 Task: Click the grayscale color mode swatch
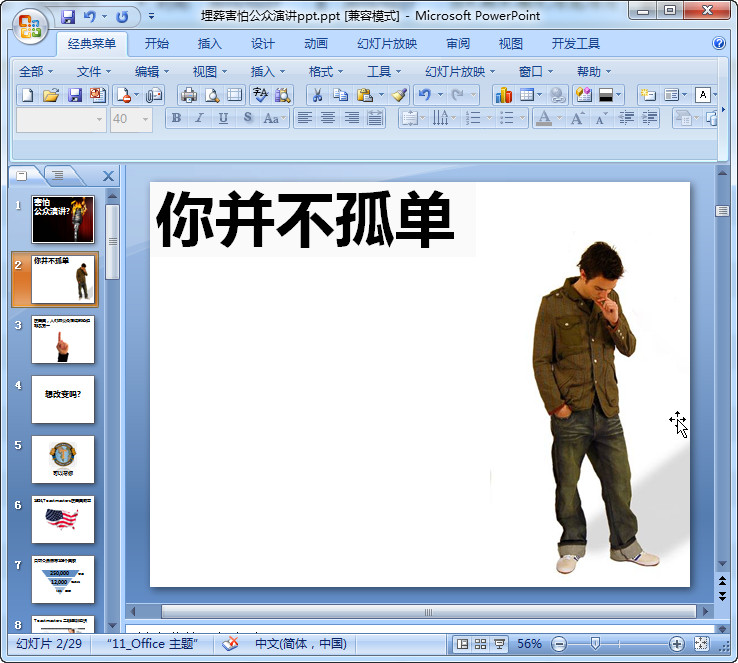(606, 96)
